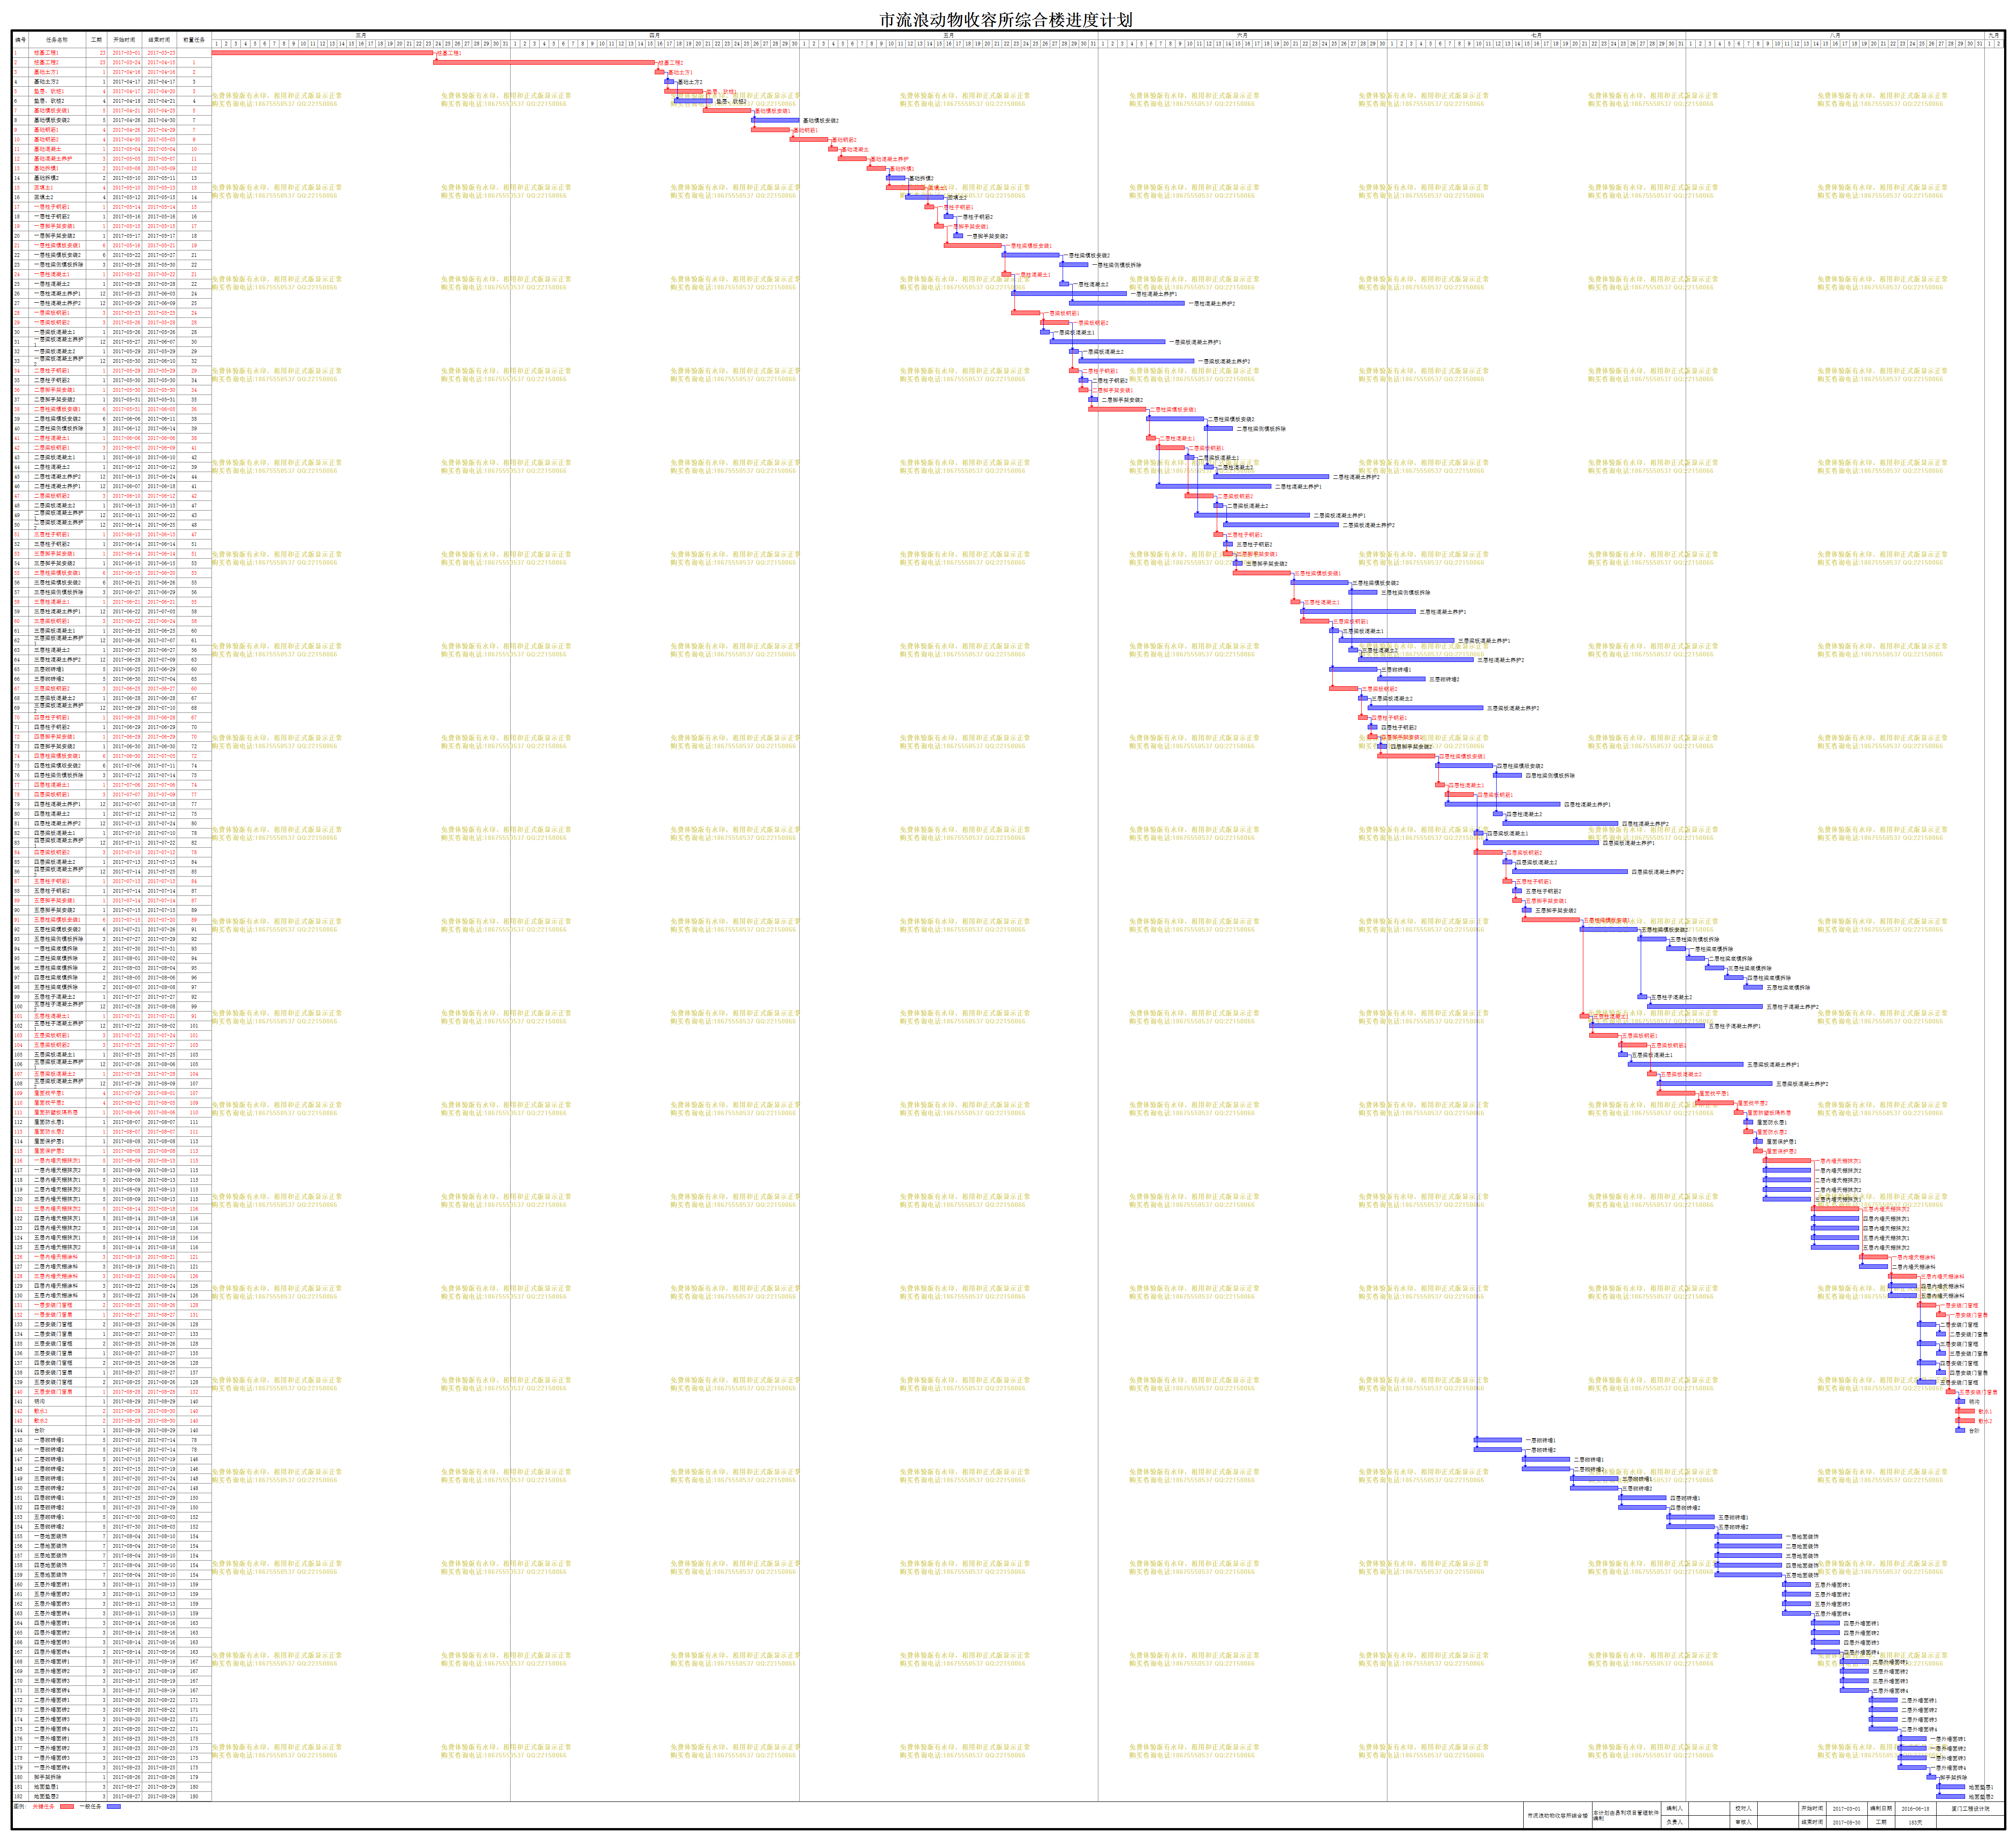Click the 183天 duration value
Image resolution: width=2016 pixels, height=1840 pixels.
point(1915,1821)
